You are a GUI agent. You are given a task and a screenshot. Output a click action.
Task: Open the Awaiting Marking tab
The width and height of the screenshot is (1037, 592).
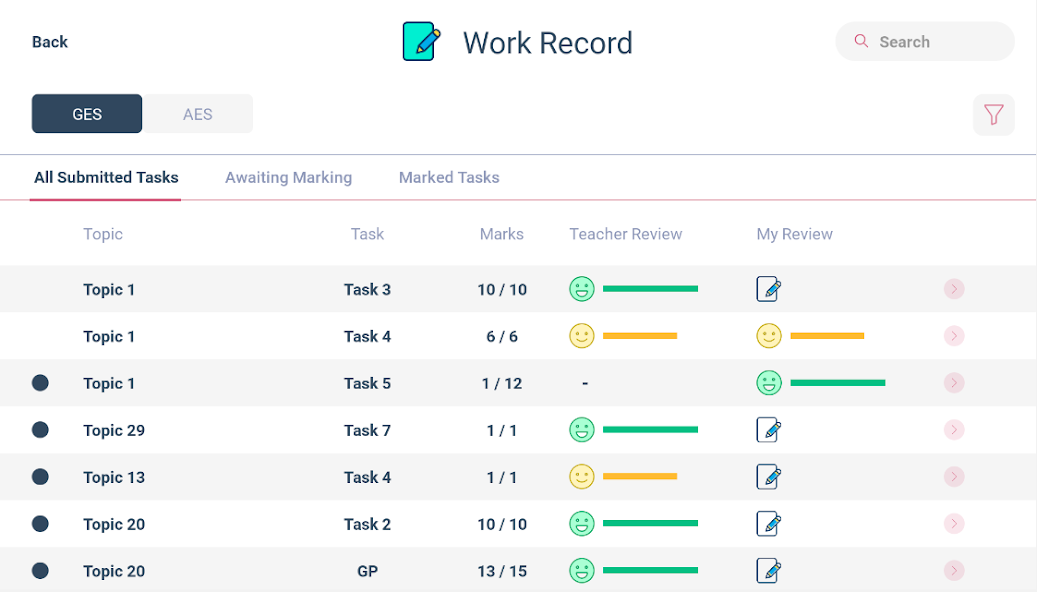[288, 178]
